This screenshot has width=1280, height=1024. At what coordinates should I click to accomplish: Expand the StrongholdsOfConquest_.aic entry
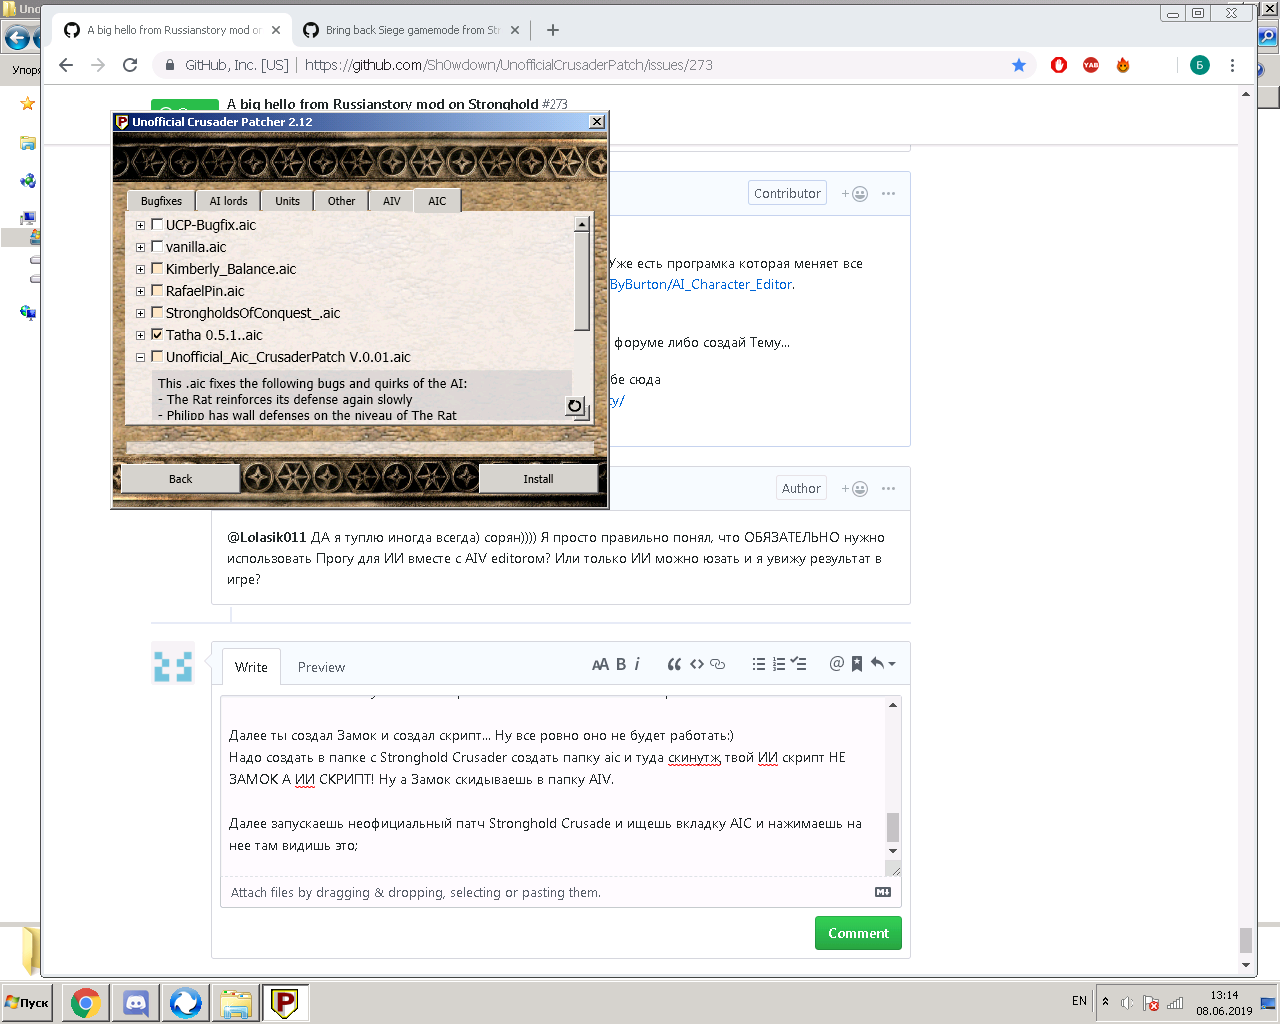coord(140,313)
